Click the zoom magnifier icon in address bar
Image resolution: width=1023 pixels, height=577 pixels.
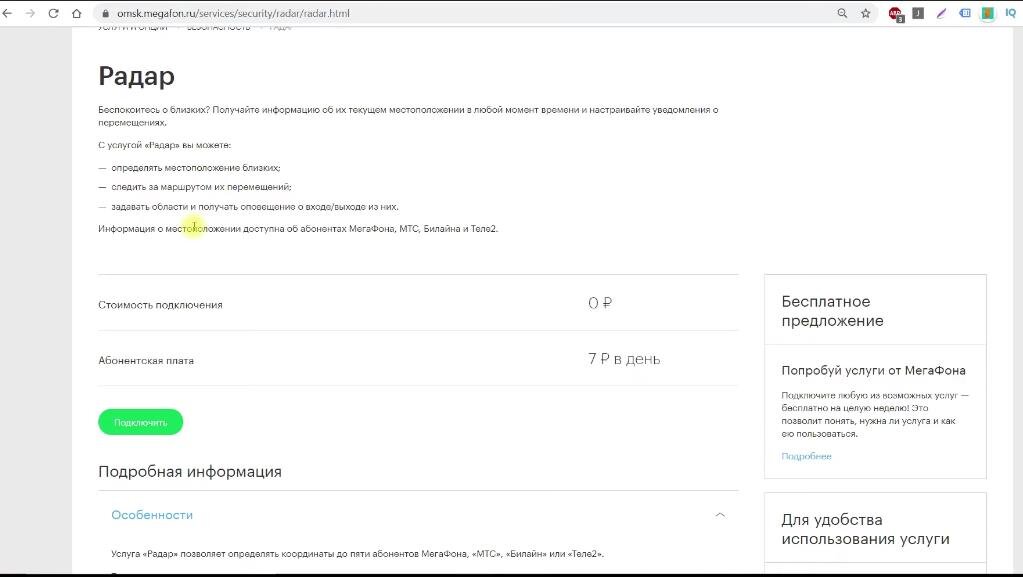pyautogui.click(x=842, y=13)
